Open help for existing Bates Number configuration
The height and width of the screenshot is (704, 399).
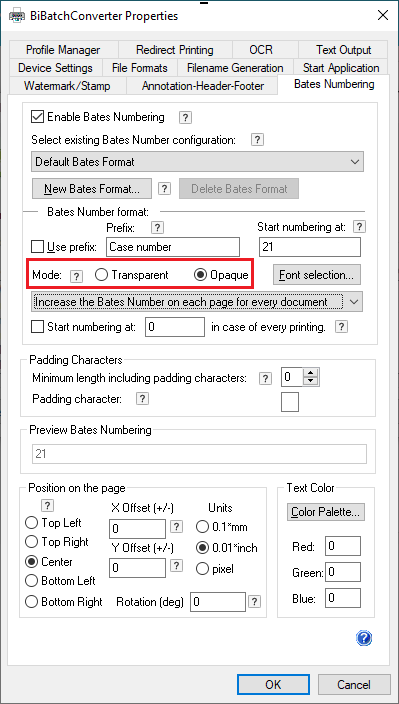click(257, 140)
